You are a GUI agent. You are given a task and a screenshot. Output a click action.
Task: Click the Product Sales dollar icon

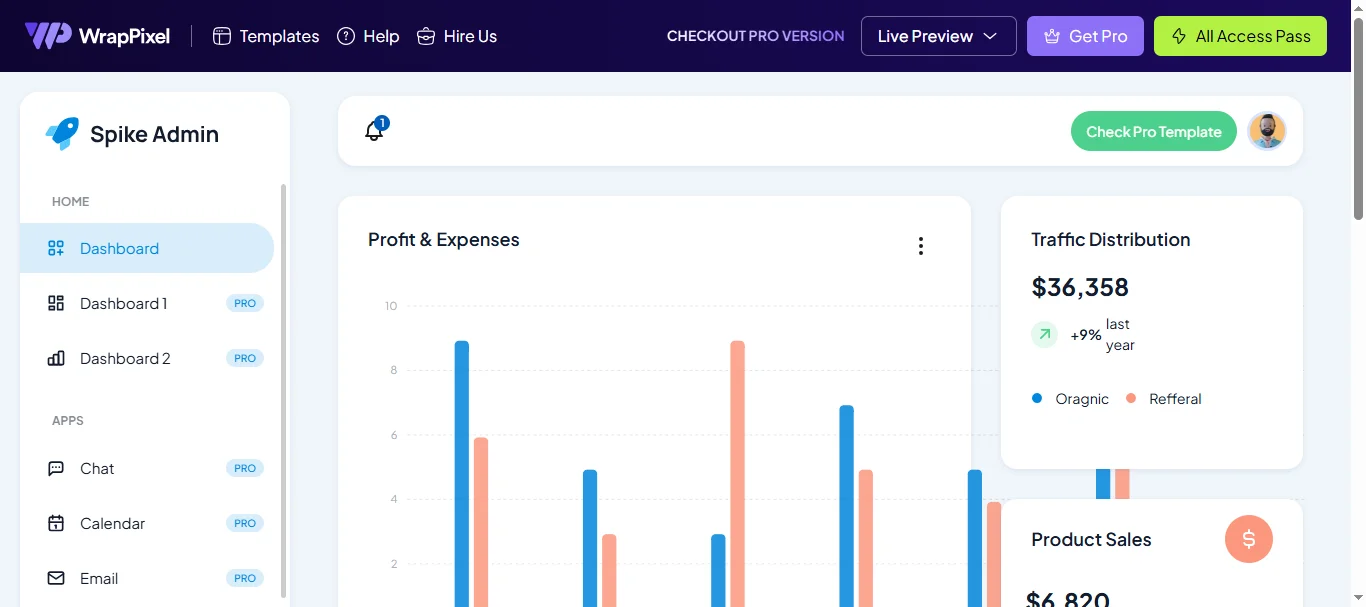coord(1249,540)
